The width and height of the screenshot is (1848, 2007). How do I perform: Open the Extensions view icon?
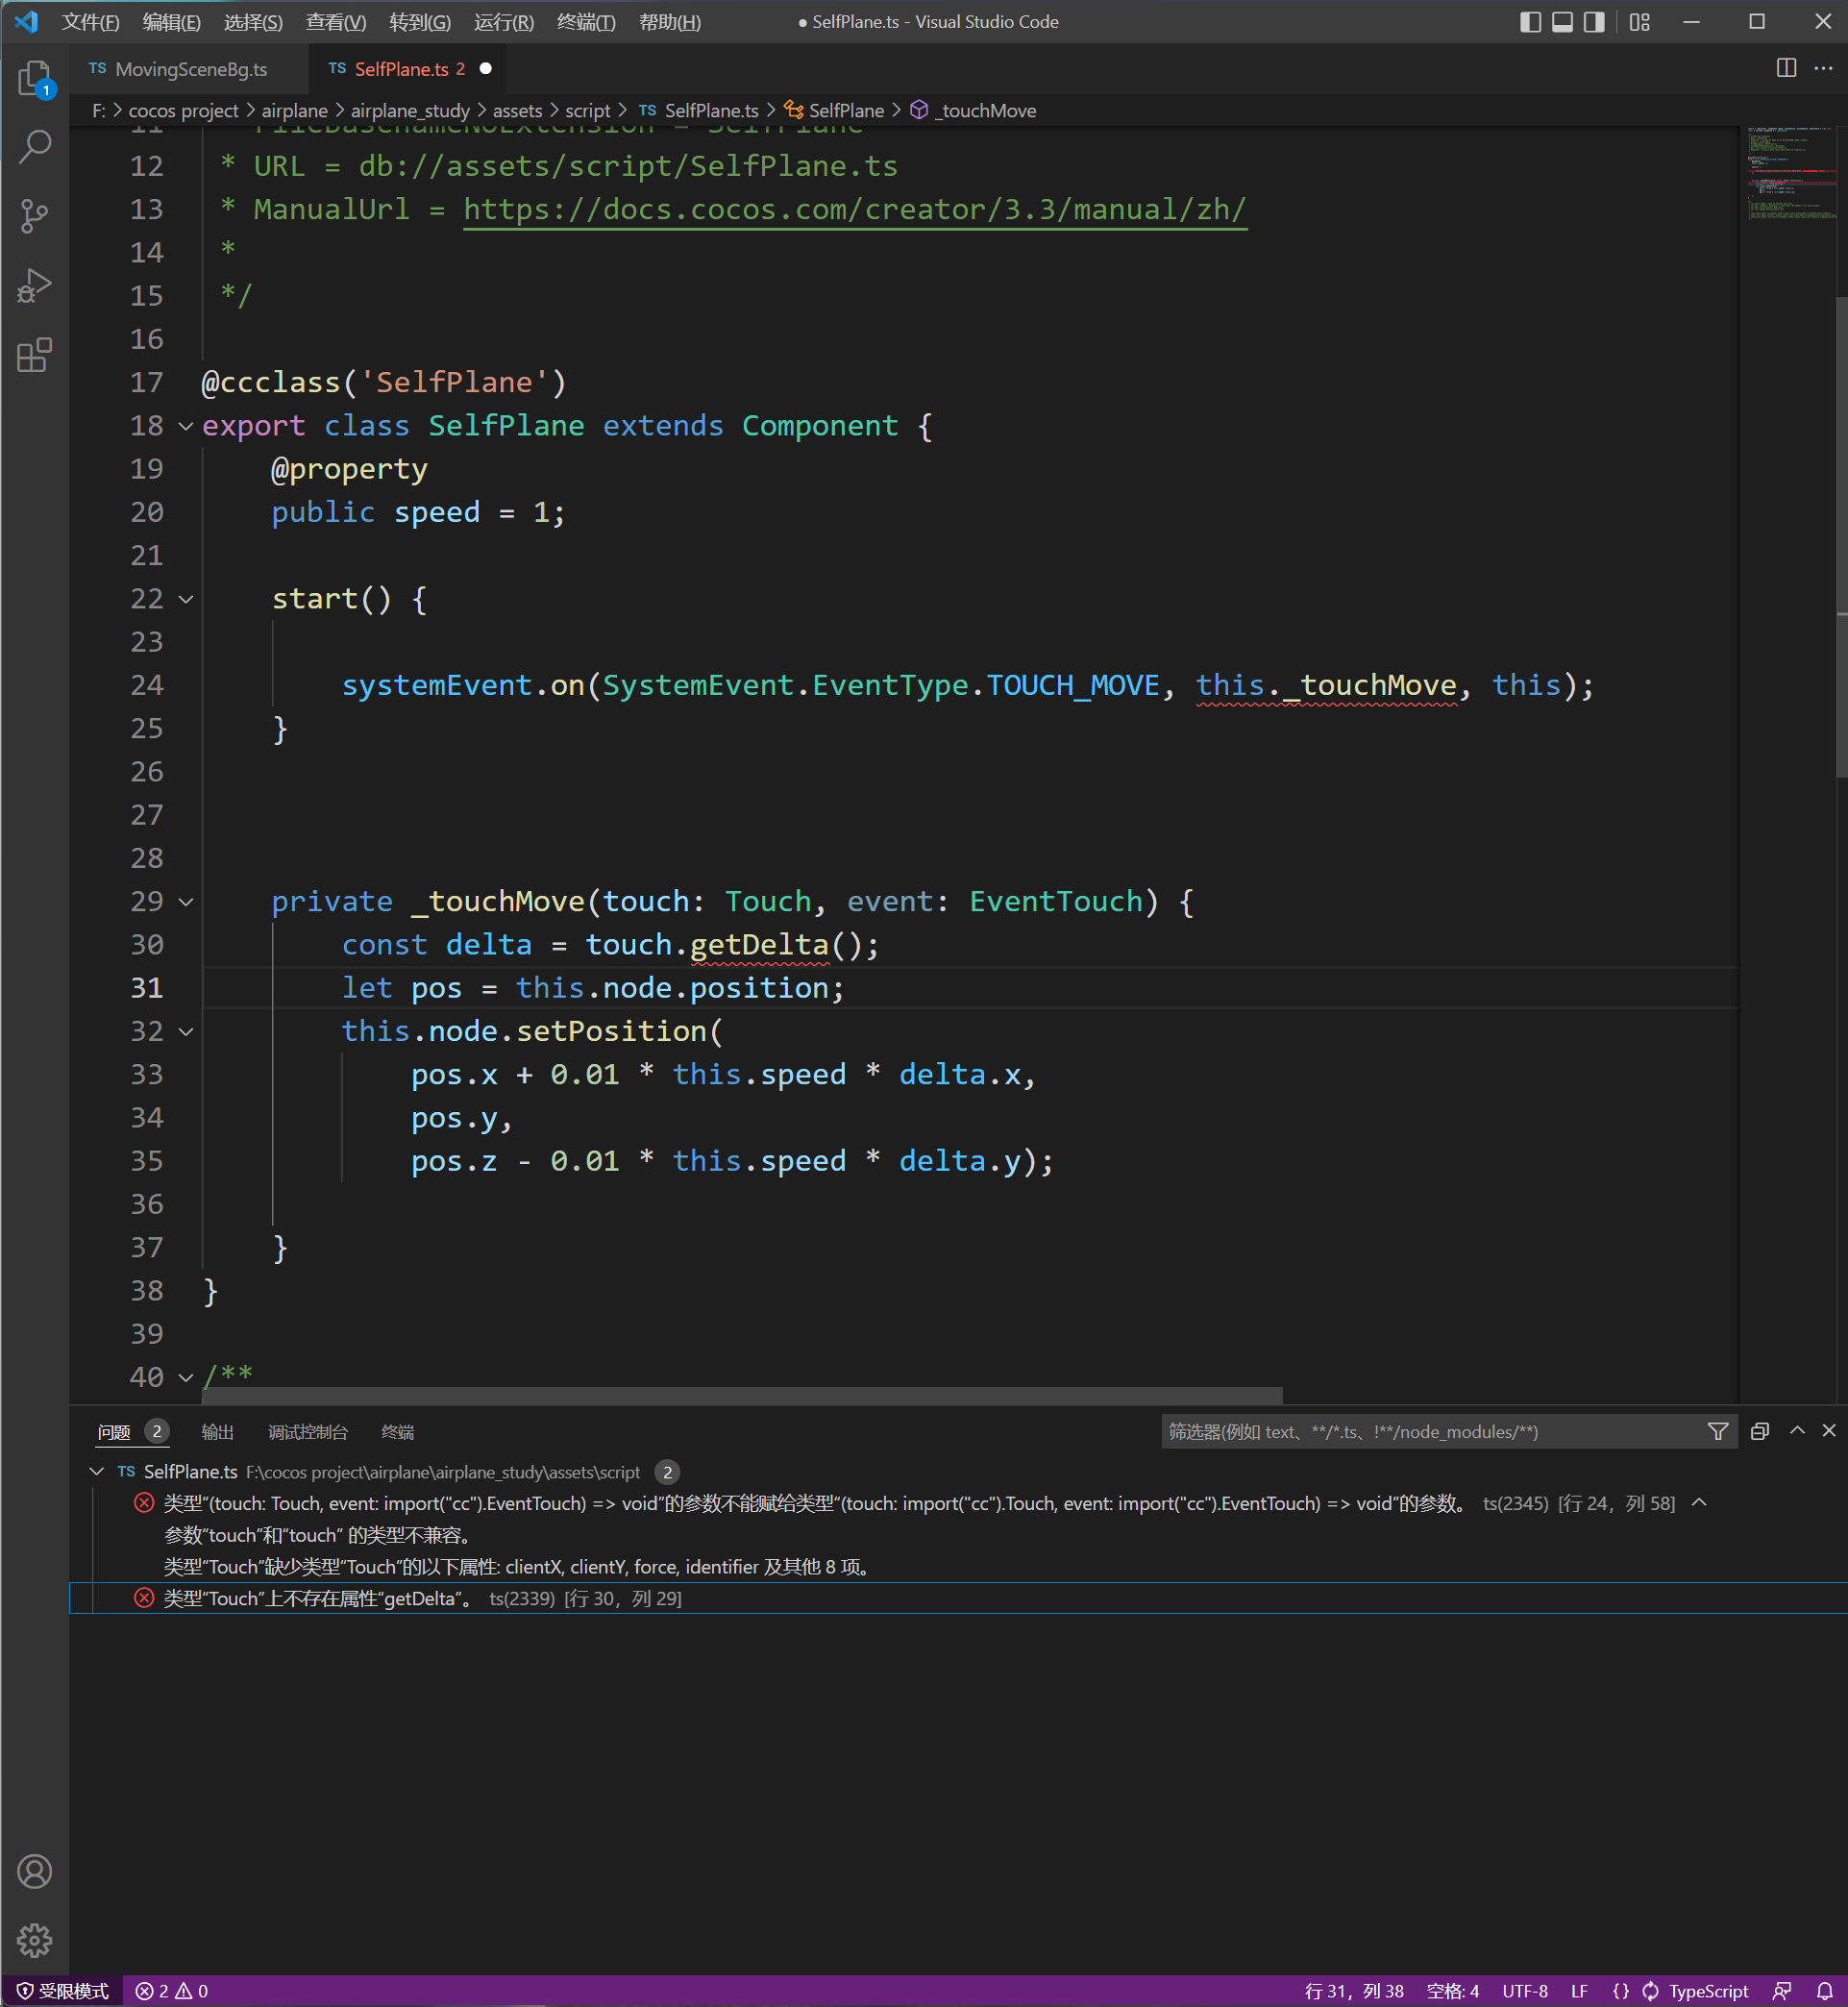click(34, 354)
